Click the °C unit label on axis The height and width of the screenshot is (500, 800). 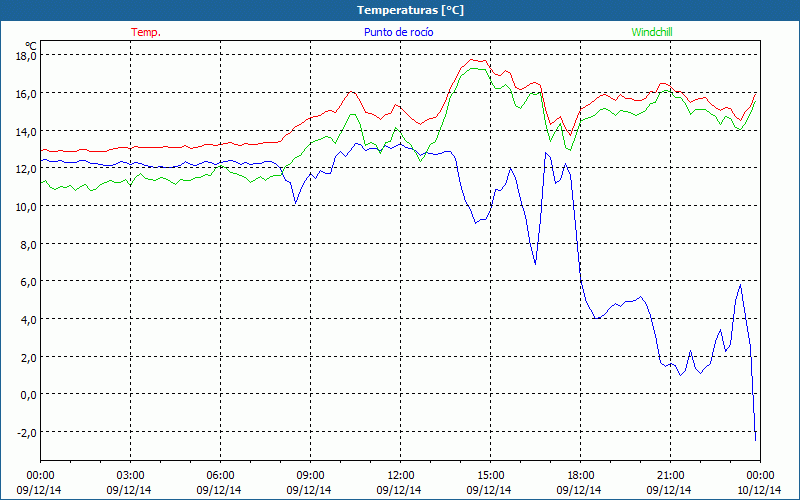tap(31, 45)
